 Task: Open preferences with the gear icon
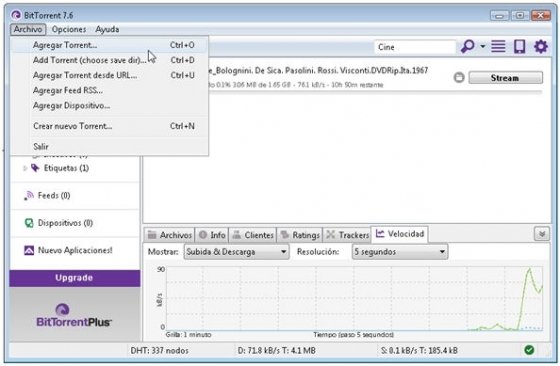(541, 46)
